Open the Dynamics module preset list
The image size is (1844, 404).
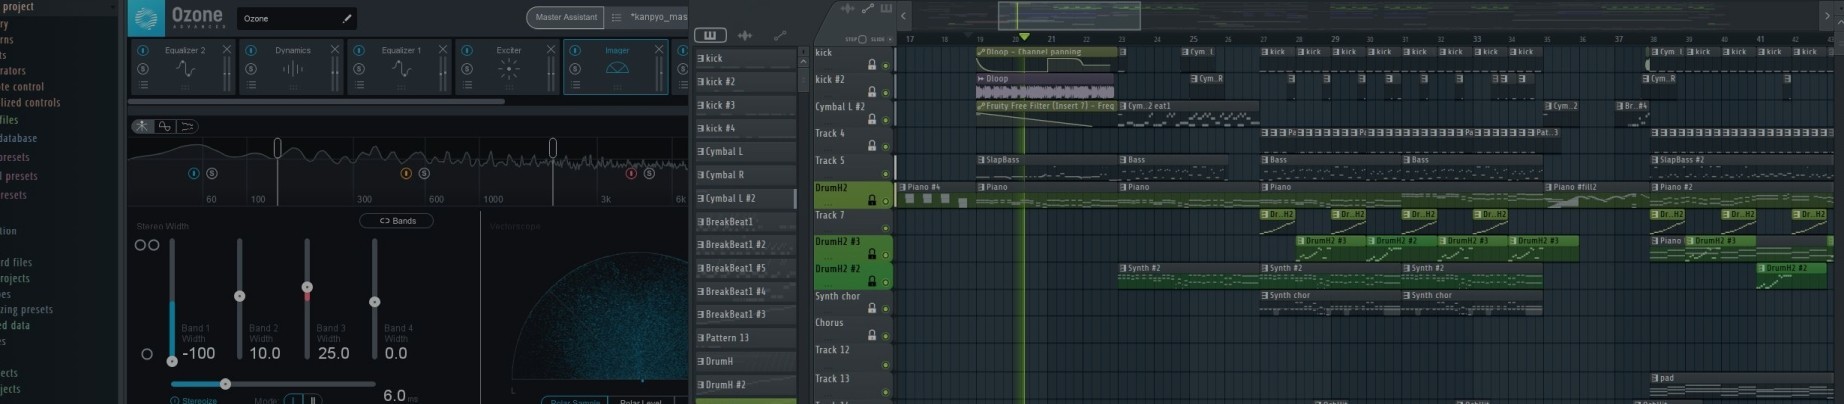click(x=251, y=85)
